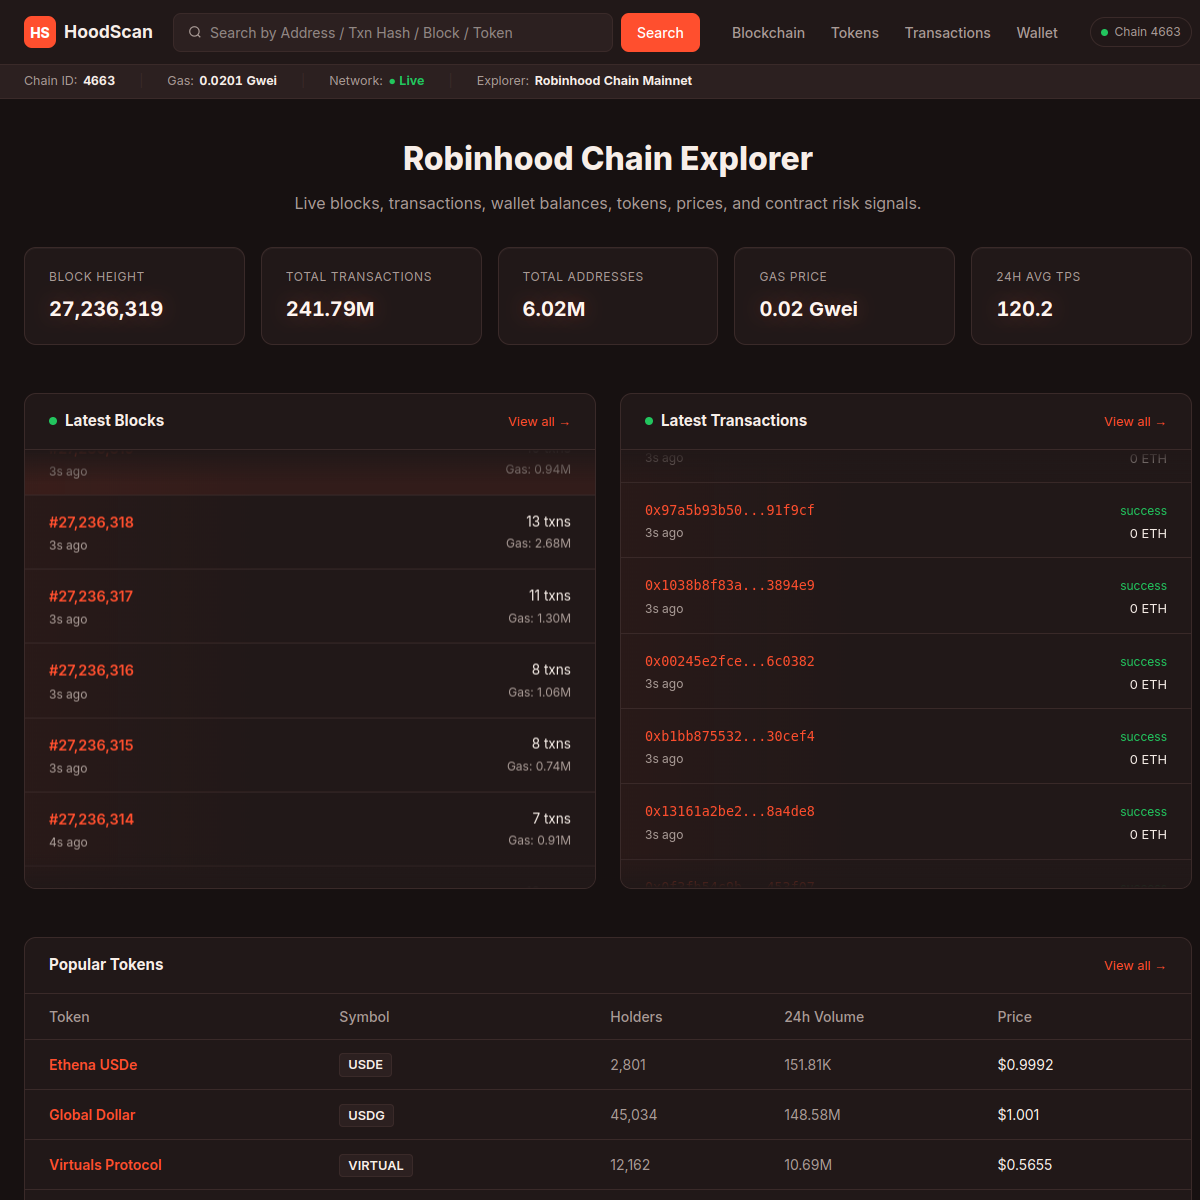Open the Ethena USDe token
Viewport: 1200px width, 1200px height.
(93, 1065)
